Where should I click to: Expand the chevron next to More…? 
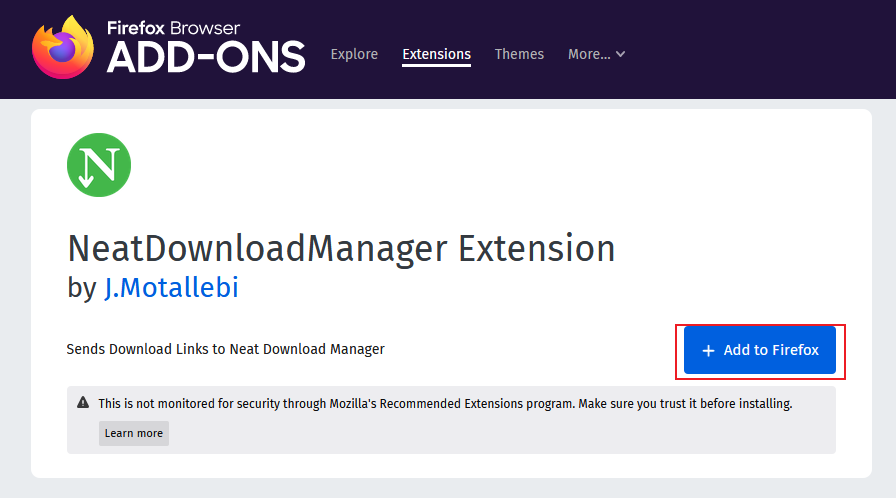point(621,54)
